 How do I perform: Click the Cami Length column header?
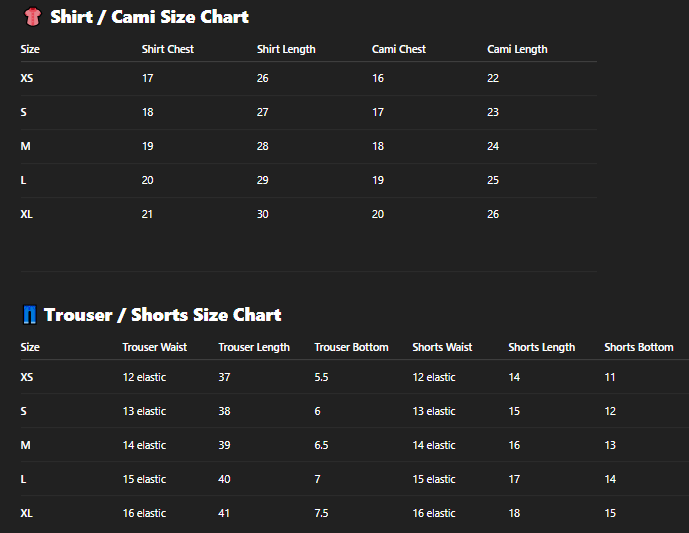pyautogui.click(x=517, y=49)
